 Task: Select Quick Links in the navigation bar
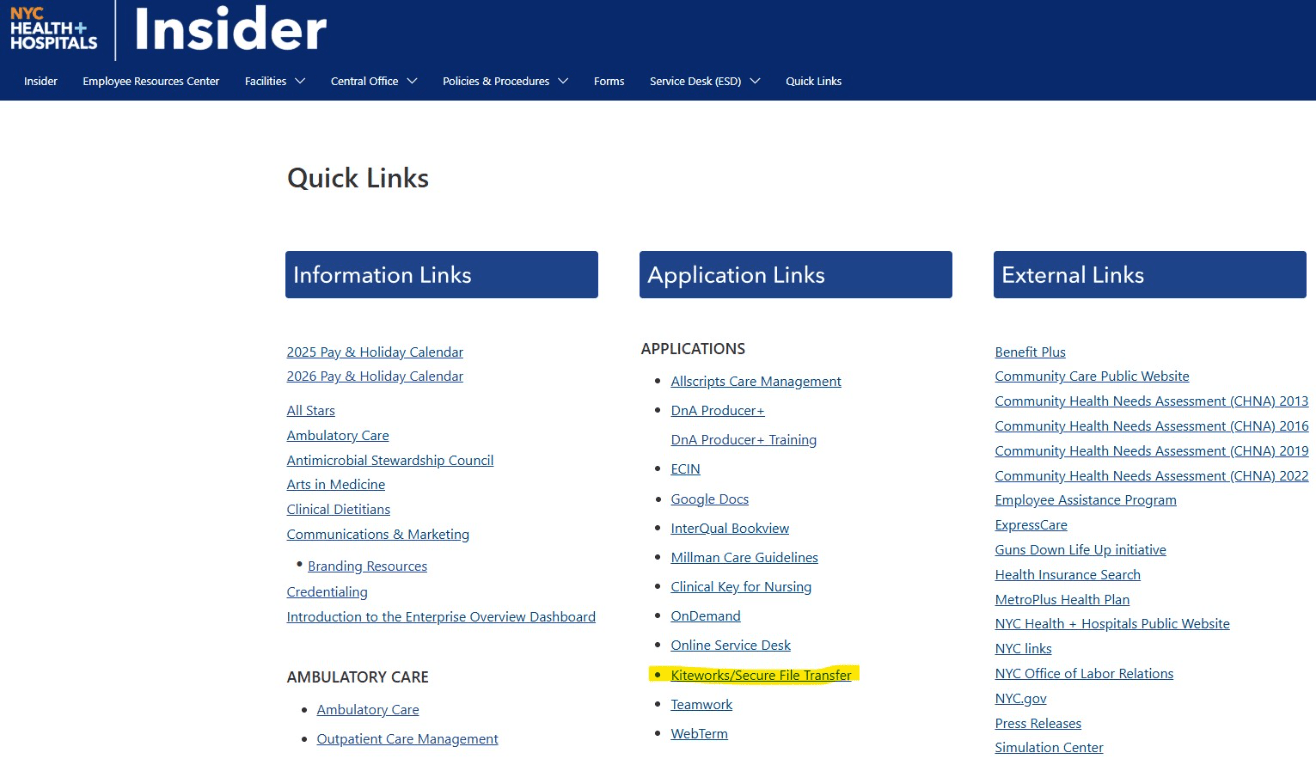pos(814,81)
